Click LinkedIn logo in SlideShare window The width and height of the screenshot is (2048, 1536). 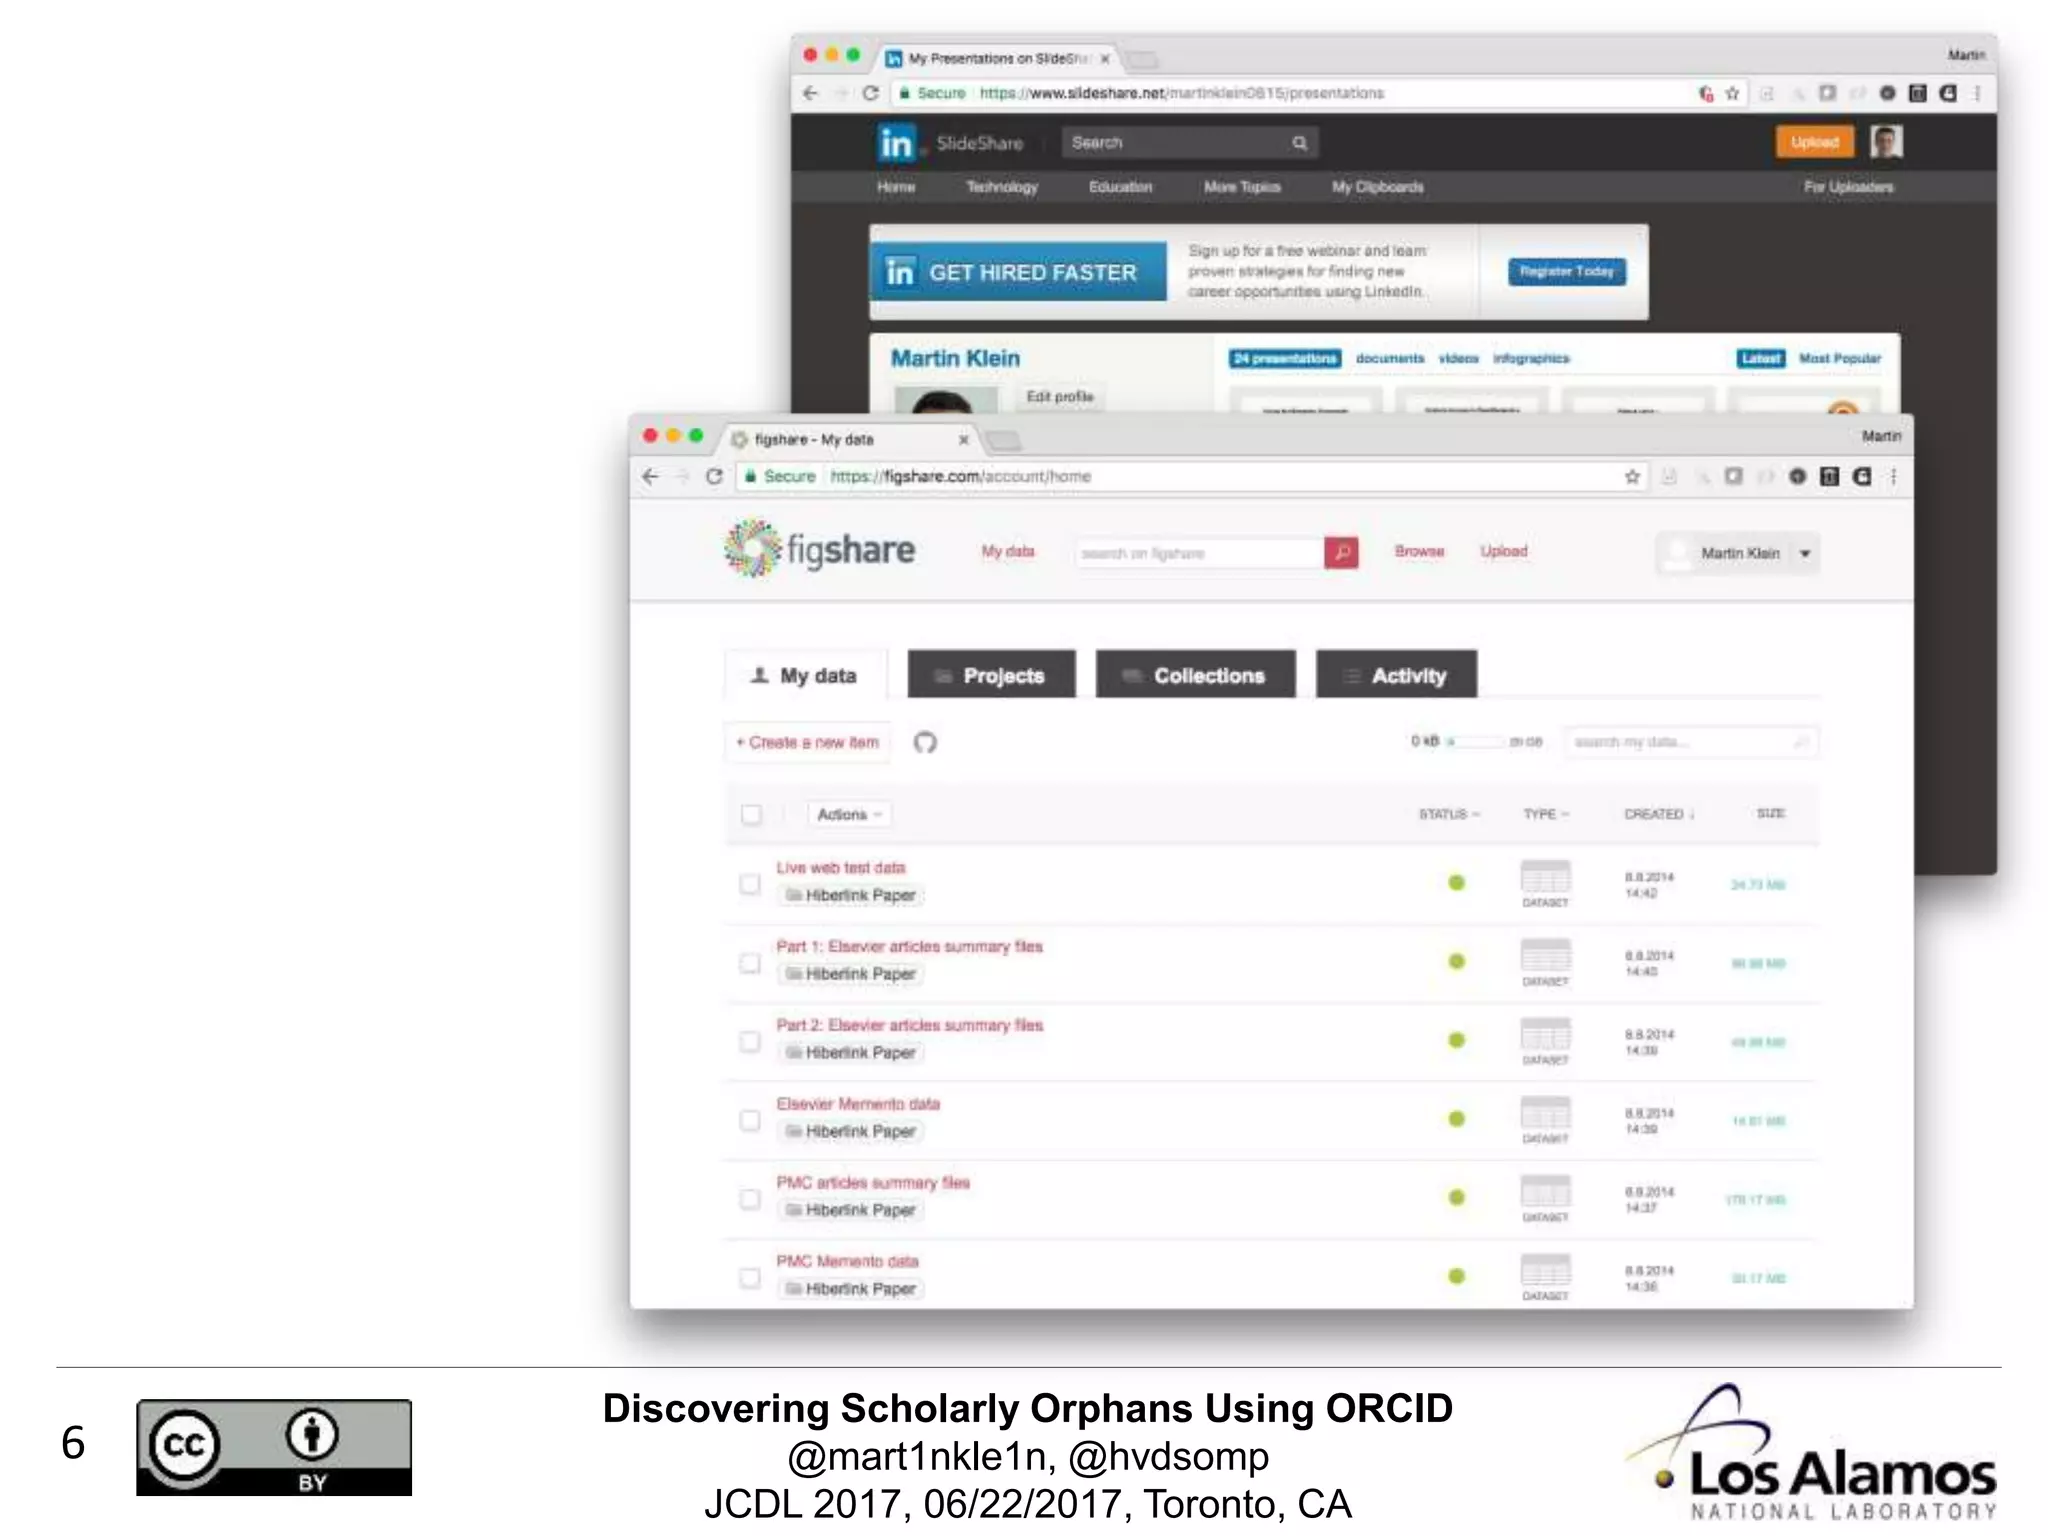click(896, 143)
